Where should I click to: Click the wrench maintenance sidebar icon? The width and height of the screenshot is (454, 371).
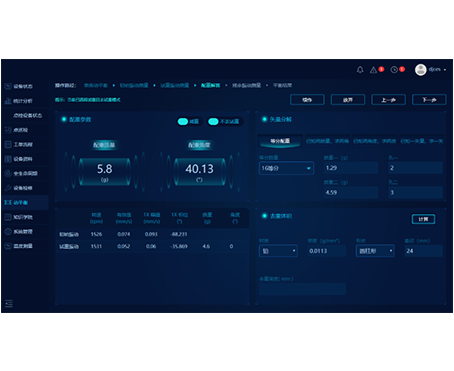click(8, 188)
